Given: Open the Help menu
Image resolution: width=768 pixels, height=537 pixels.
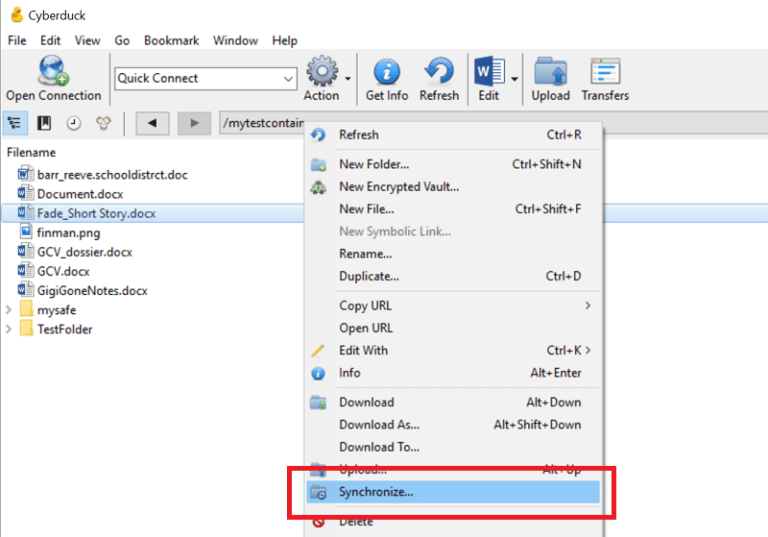Looking at the screenshot, I should click(285, 40).
